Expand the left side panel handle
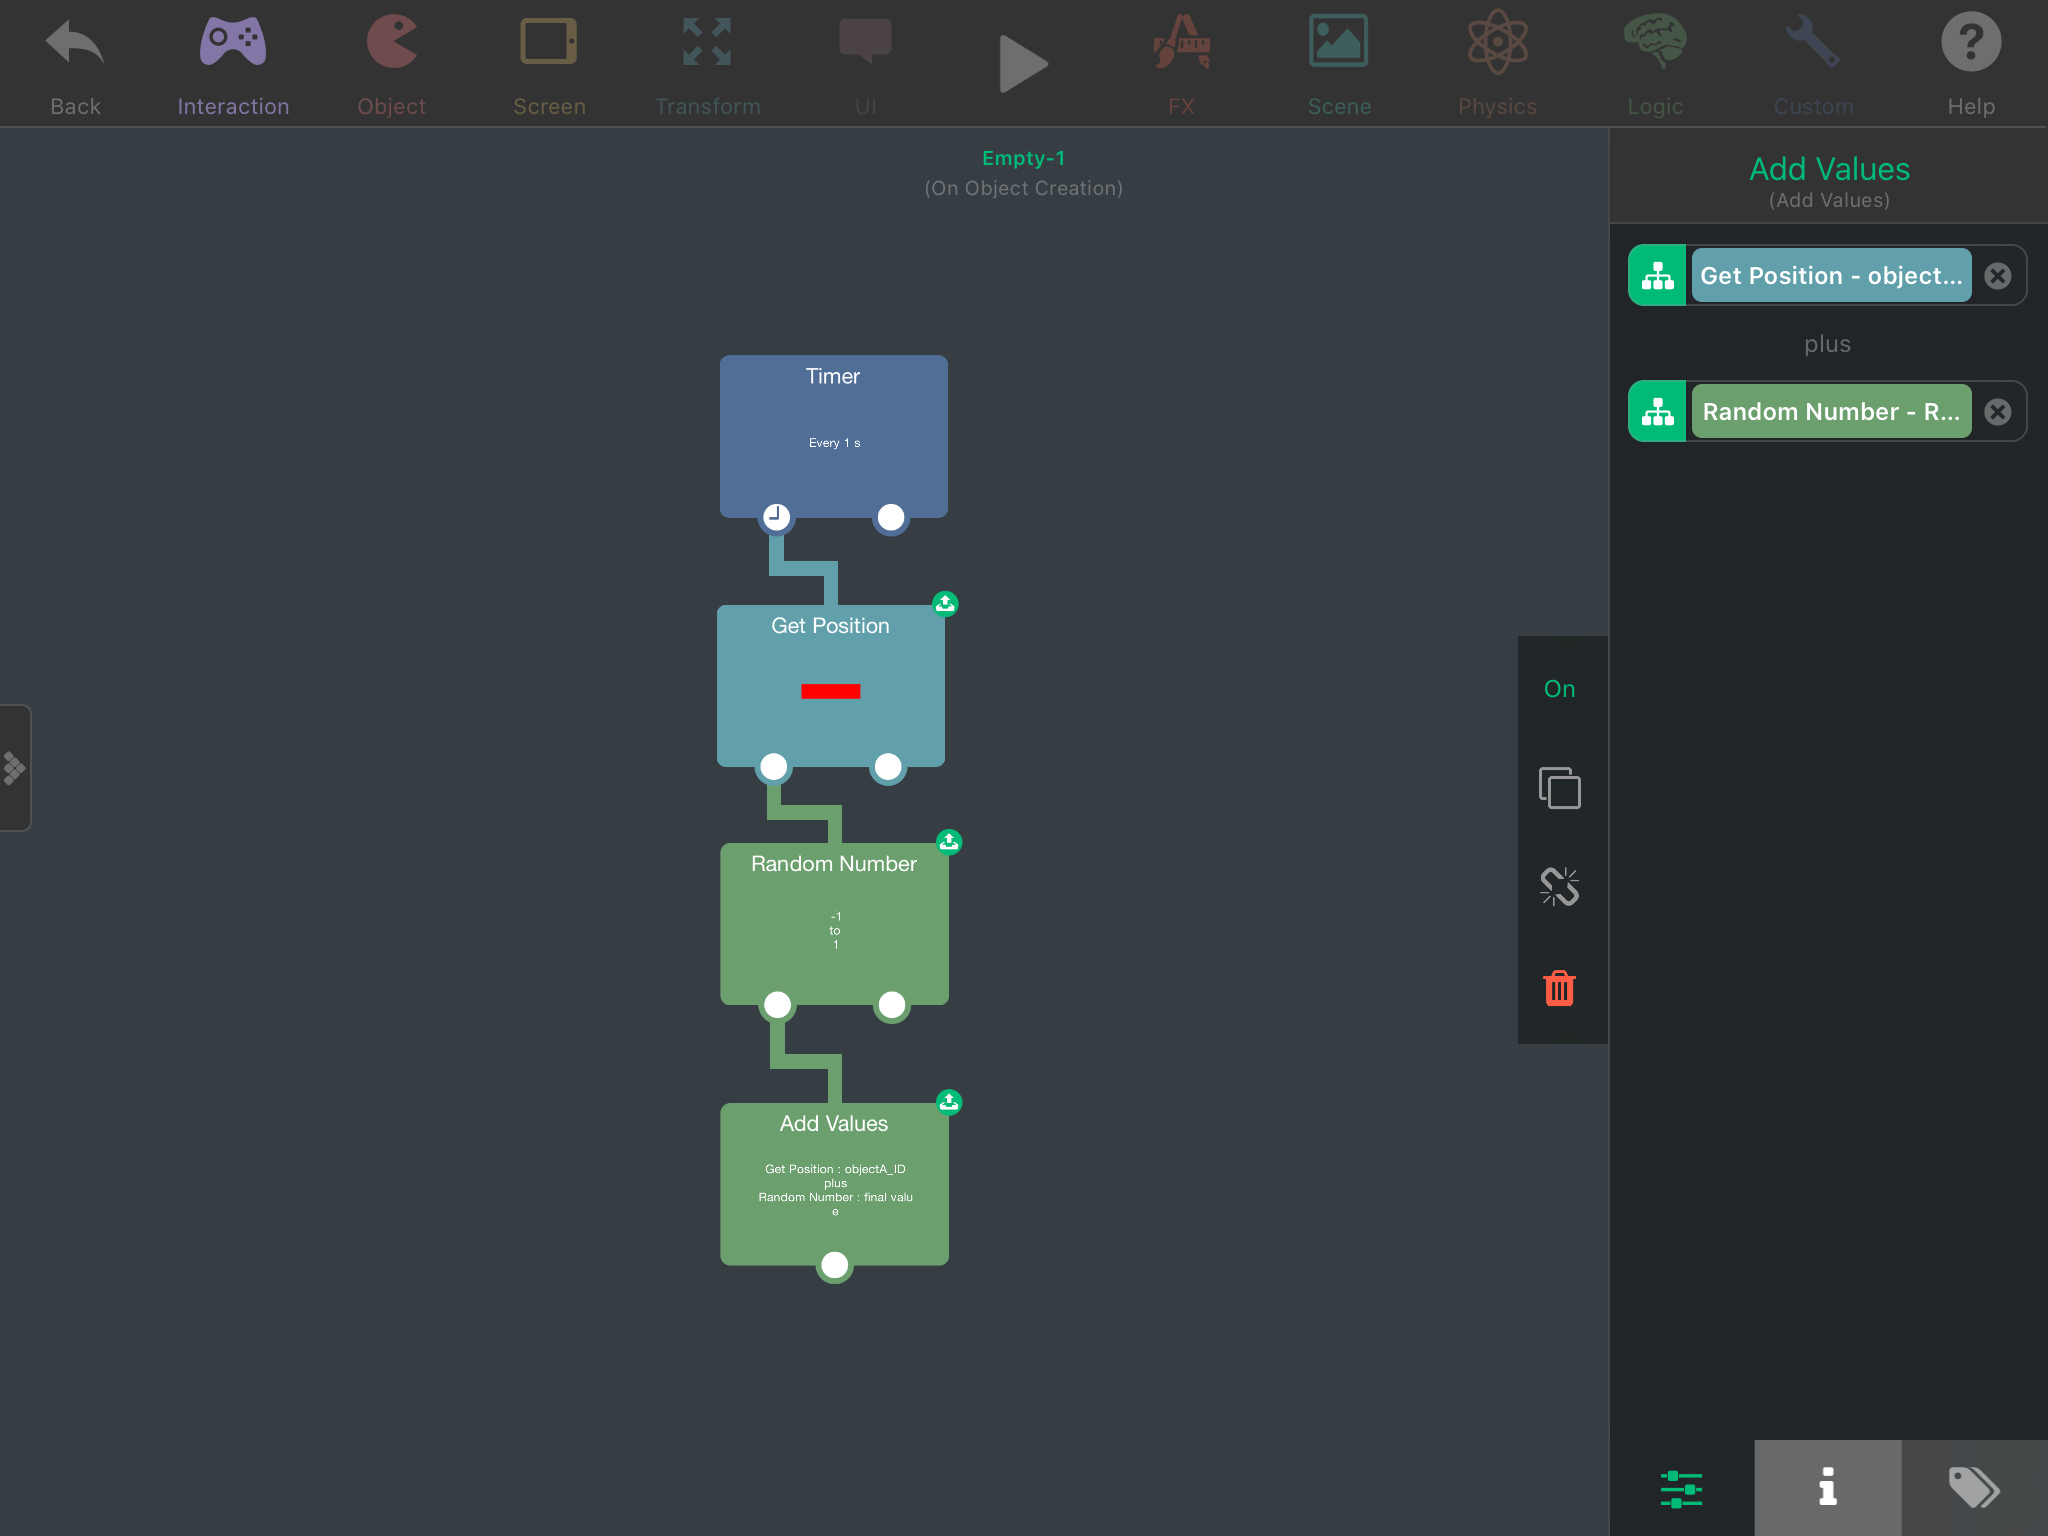The width and height of the screenshot is (2048, 1536). (15, 768)
